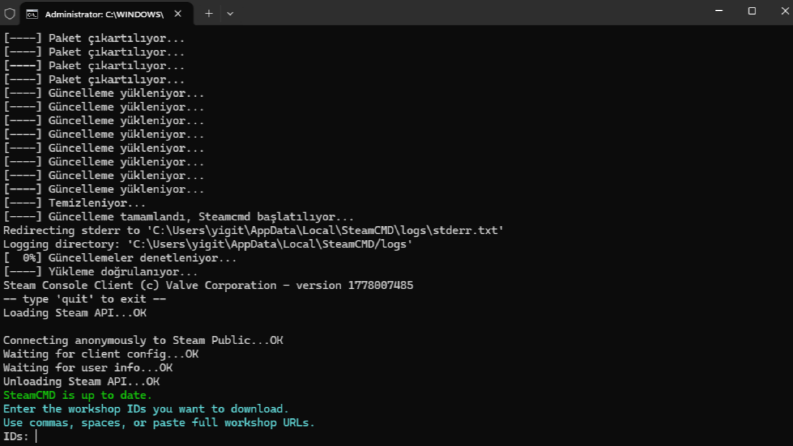This screenshot has width=793, height=446.
Task: Click the 'Logging directory' path line
Action: click(208, 244)
